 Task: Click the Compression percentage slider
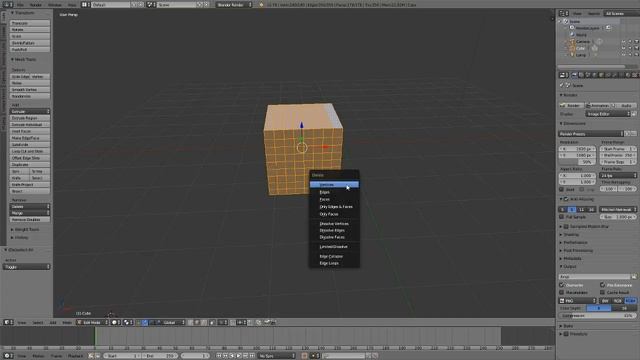pos(598,316)
